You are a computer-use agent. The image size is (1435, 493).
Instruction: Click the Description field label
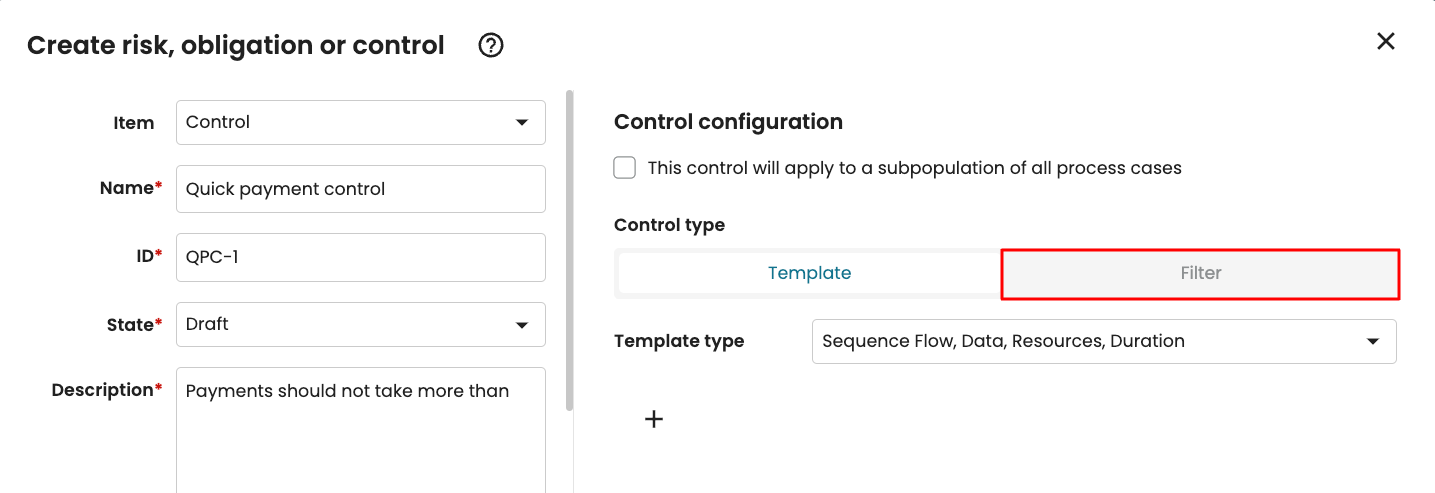[104, 390]
